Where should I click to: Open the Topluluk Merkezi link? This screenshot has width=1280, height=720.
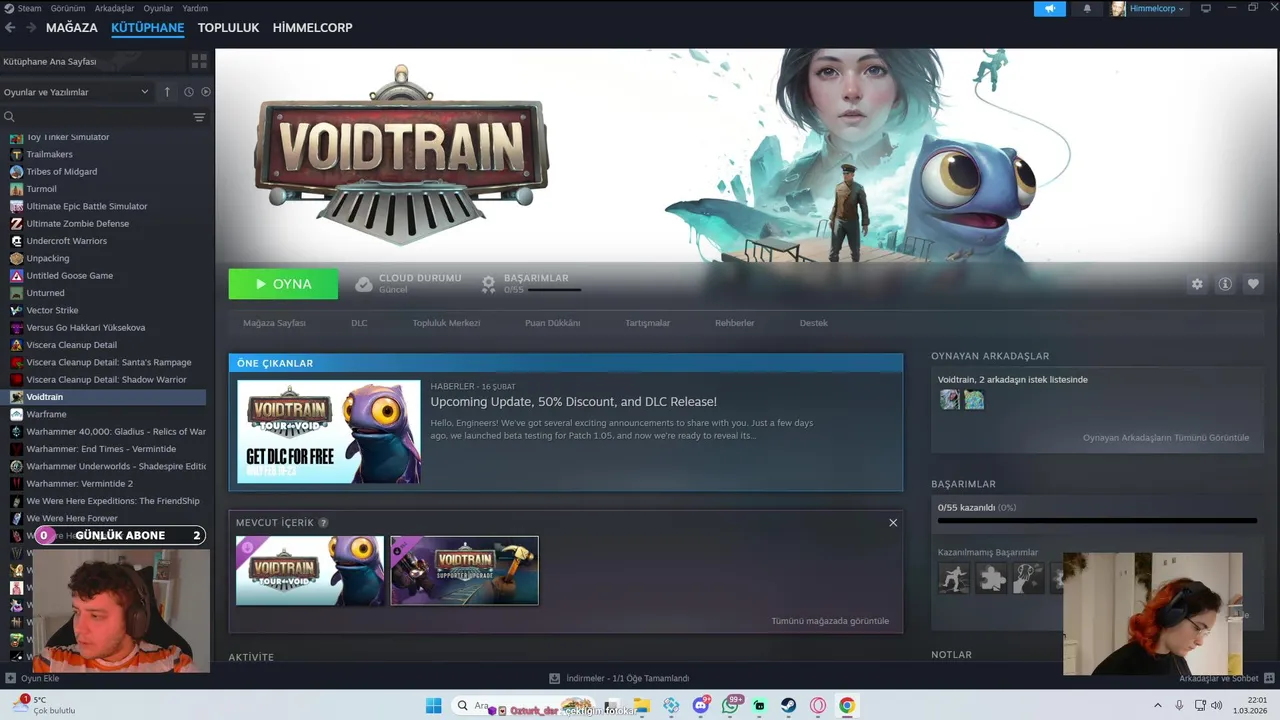(x=446, y=323)
